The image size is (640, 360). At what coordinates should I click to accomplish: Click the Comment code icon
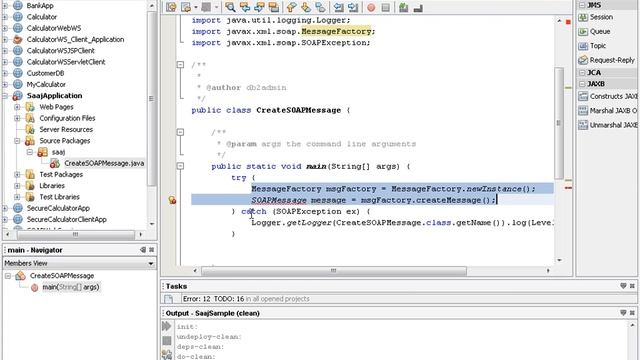[x=404, y=7]
